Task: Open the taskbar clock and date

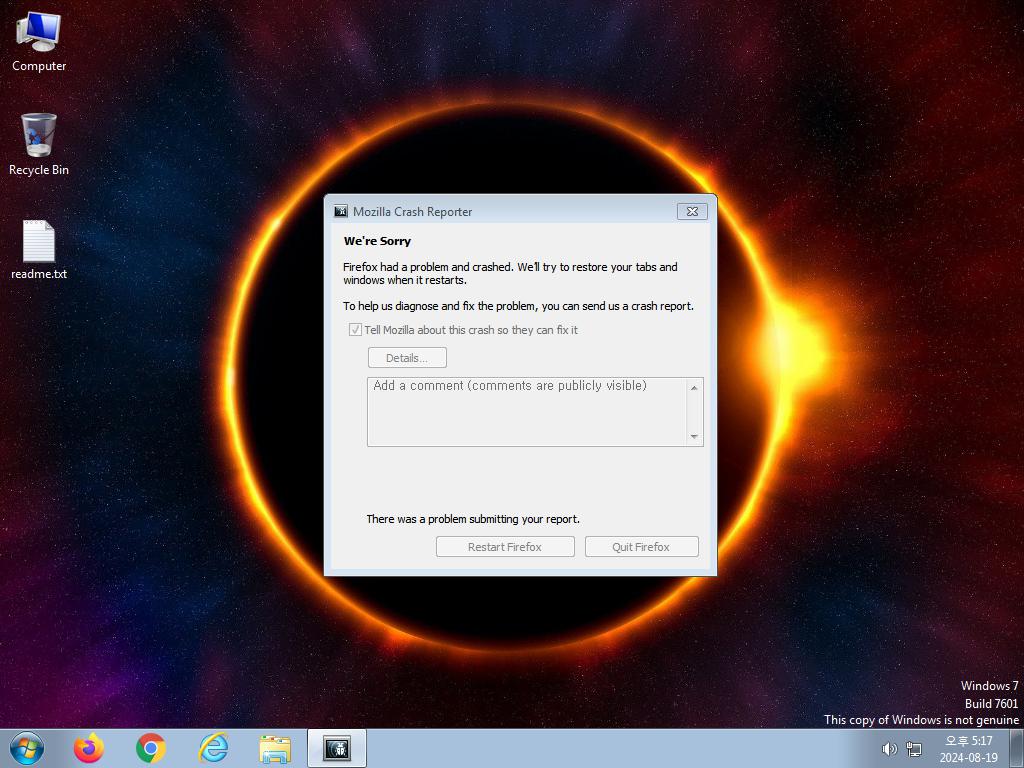Action: [x=968, y=749]
